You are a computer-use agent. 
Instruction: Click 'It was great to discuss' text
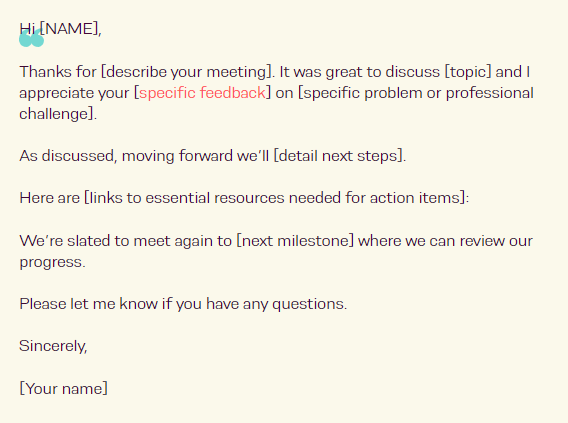[x=360, y=72]
